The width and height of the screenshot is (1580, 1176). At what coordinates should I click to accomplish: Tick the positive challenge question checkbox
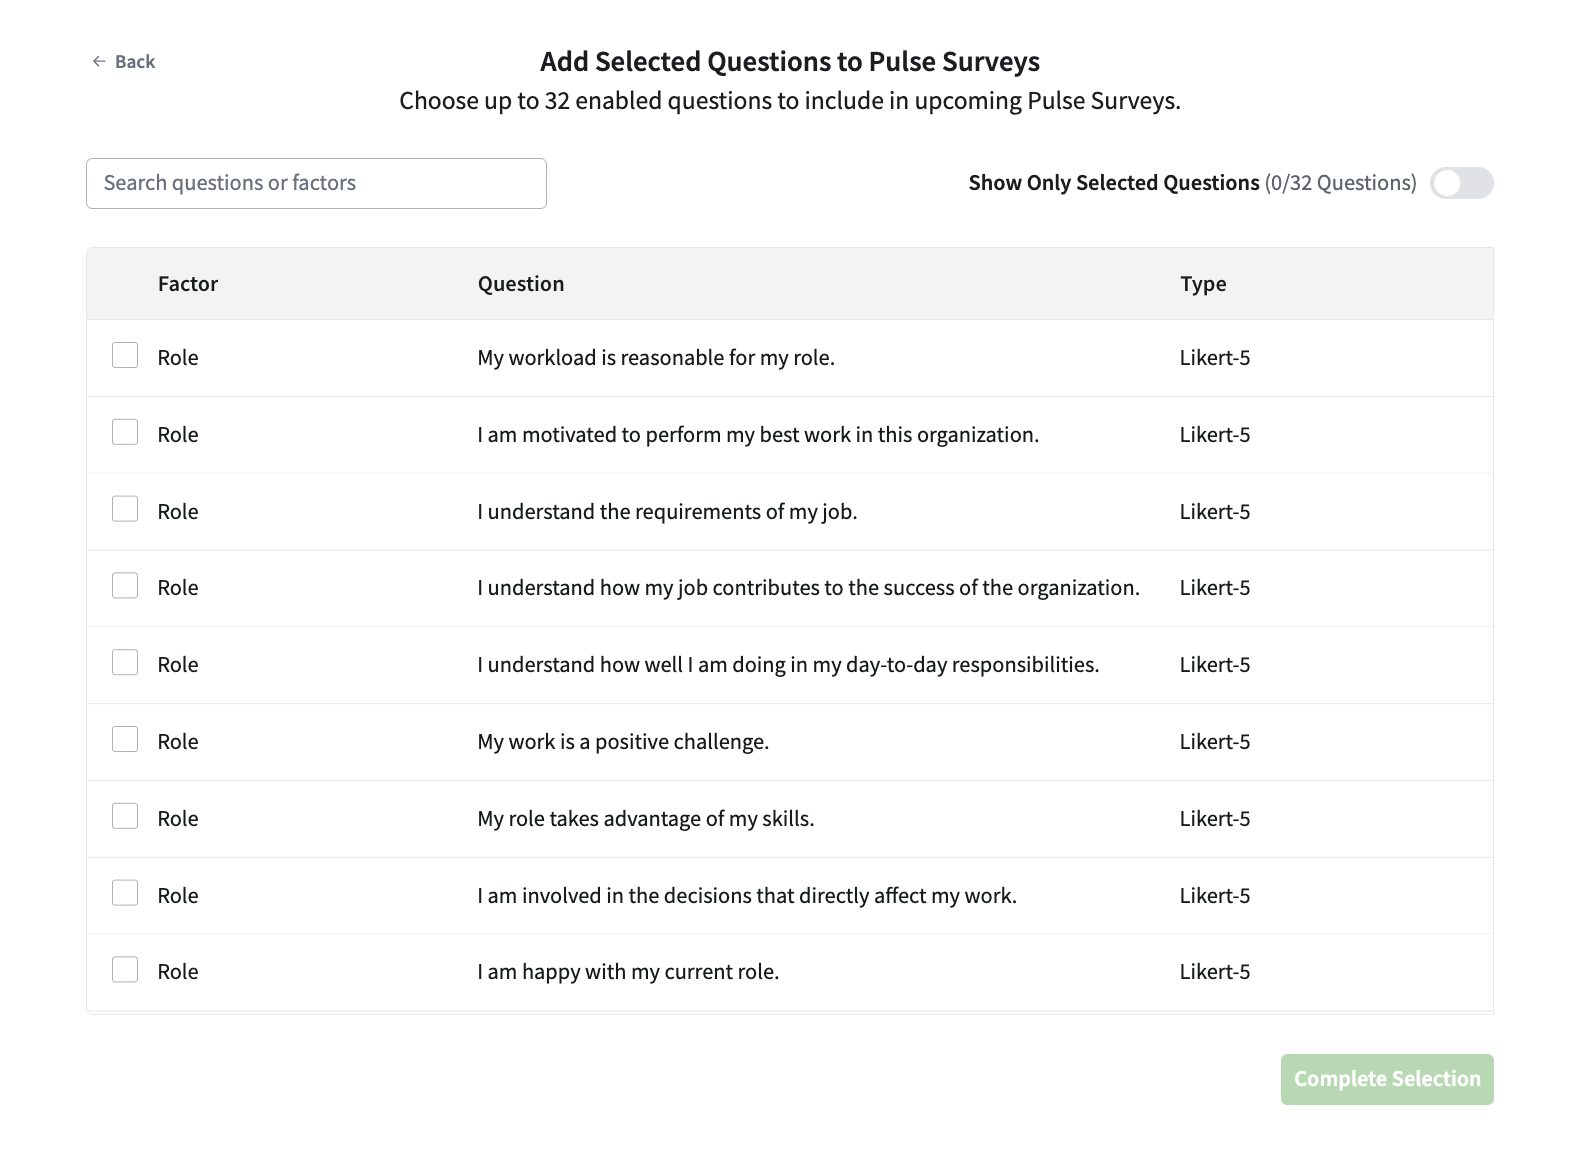[125, 740]
